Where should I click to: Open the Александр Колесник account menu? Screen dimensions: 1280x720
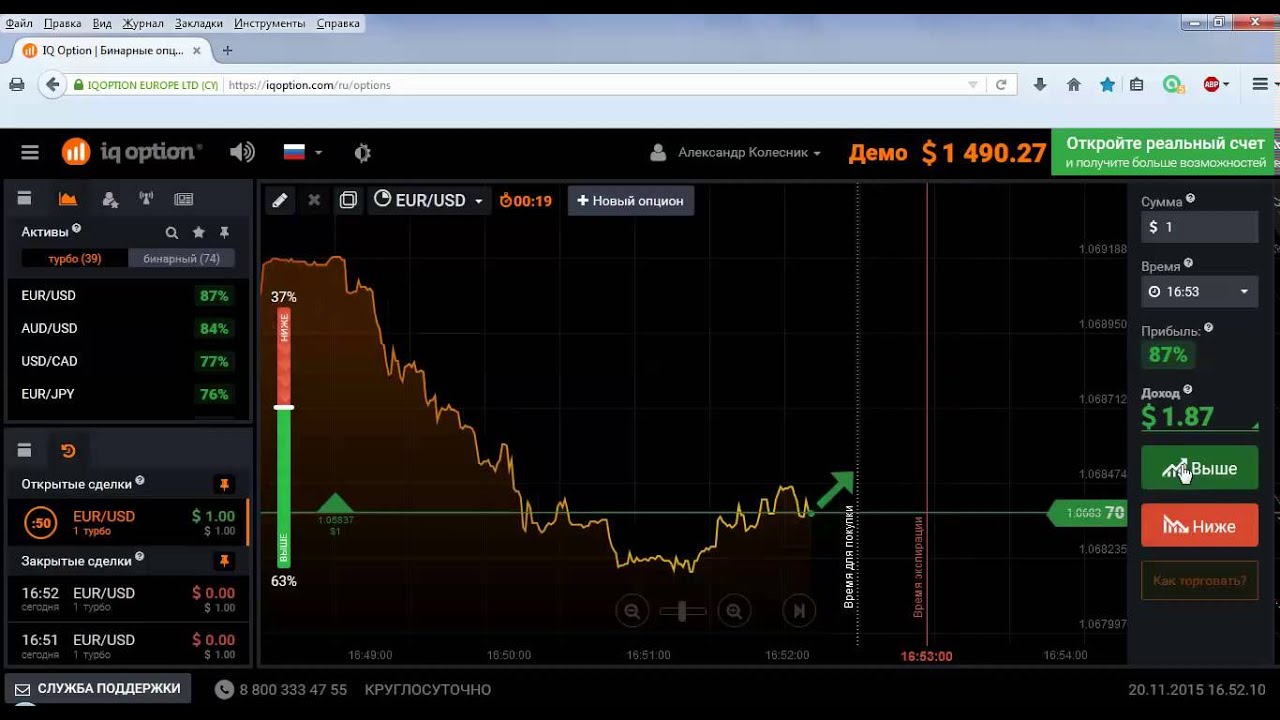click(x=736, y=153)
